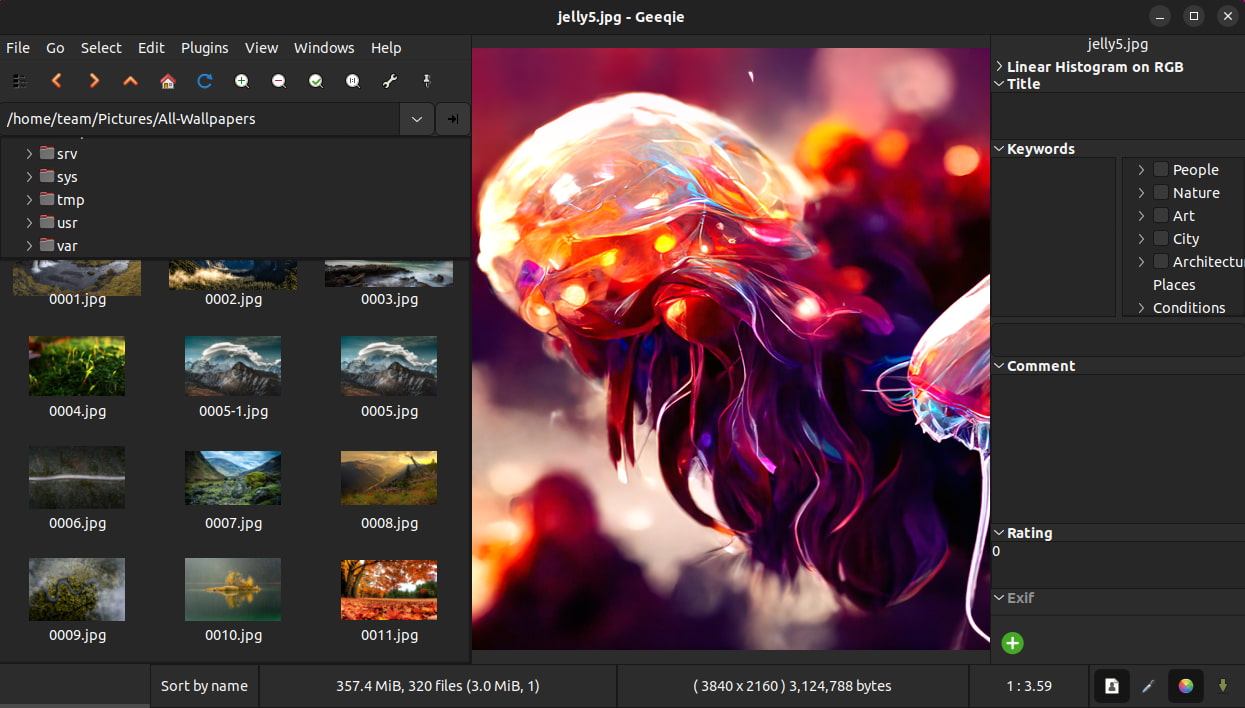Click the 1 : 3.59 zoom ratio button
Screen dimensions: 1245x708
[x=1028, y=686]
